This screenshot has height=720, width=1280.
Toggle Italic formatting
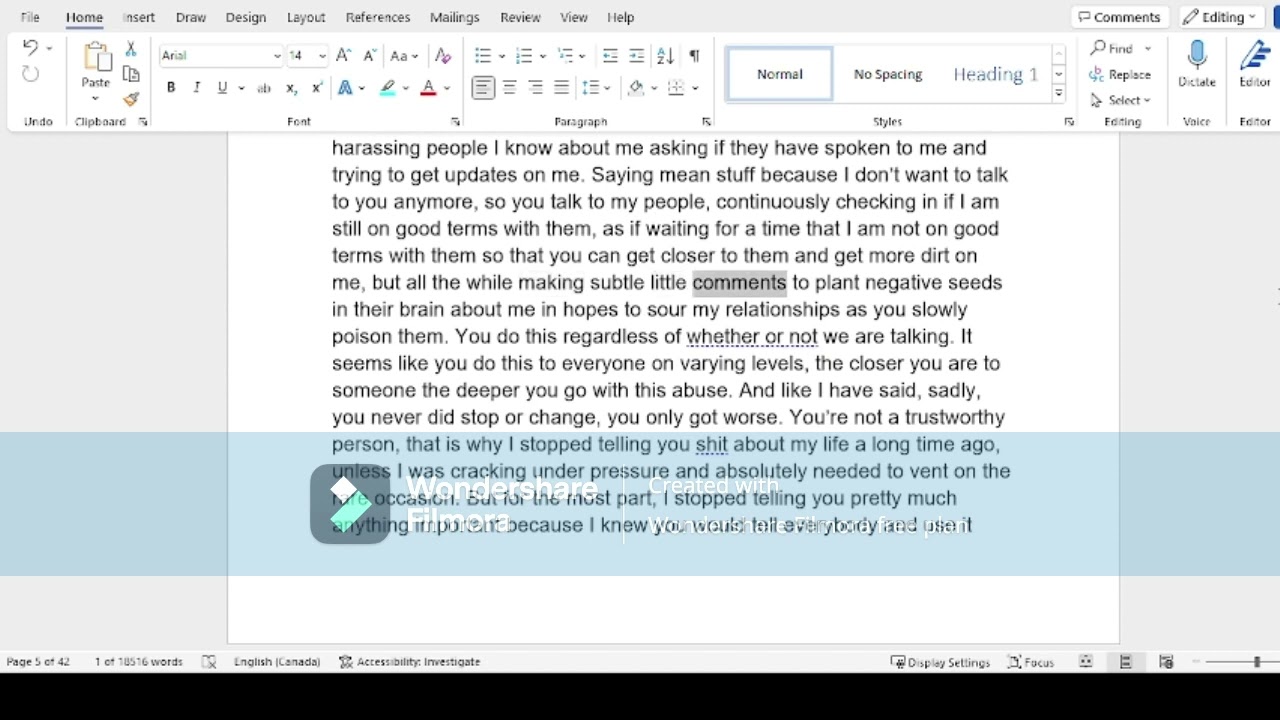(x=196, y=88)
